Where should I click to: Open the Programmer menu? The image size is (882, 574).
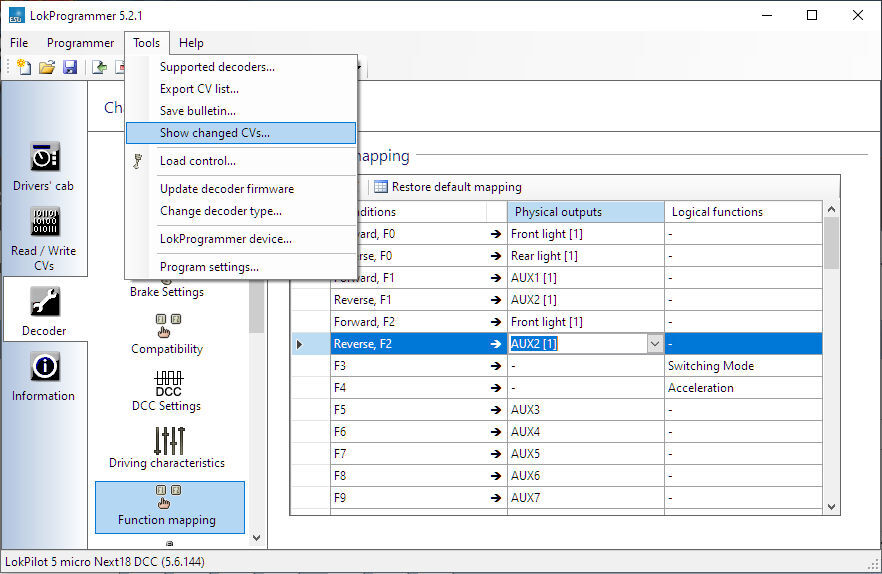coord(80,43)
